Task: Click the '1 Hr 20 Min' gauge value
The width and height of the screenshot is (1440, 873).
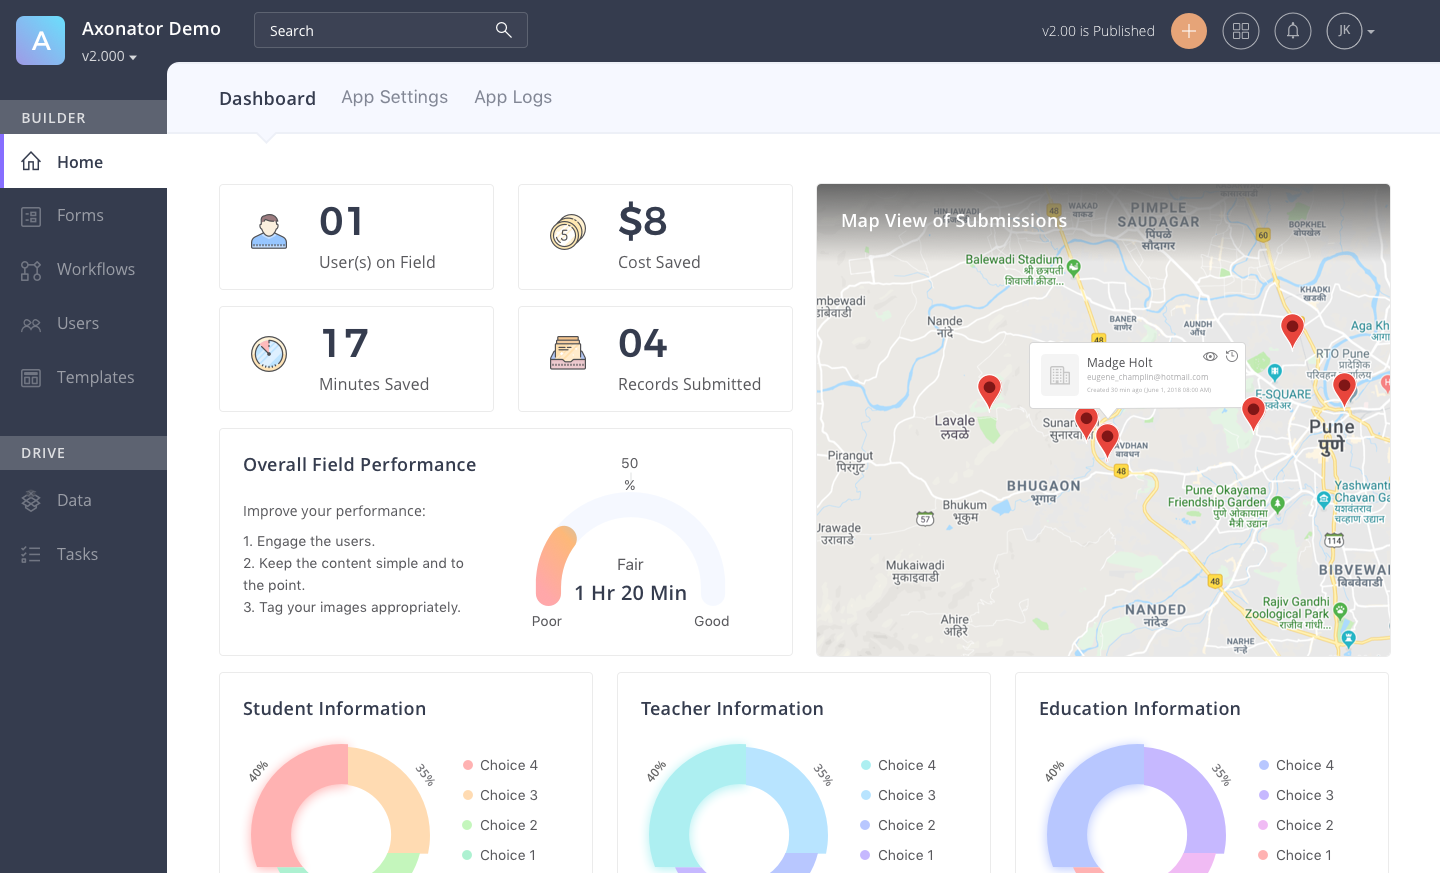Action: point(631,593)
